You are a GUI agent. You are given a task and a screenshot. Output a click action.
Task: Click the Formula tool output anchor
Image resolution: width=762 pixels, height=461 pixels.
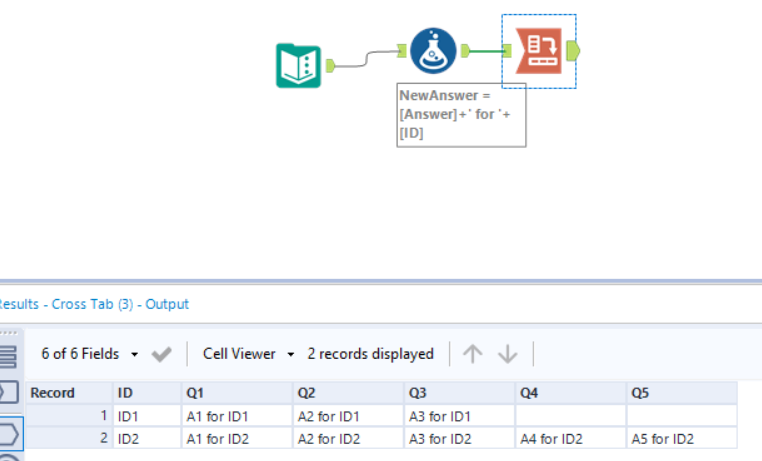(x=465, y=50)
